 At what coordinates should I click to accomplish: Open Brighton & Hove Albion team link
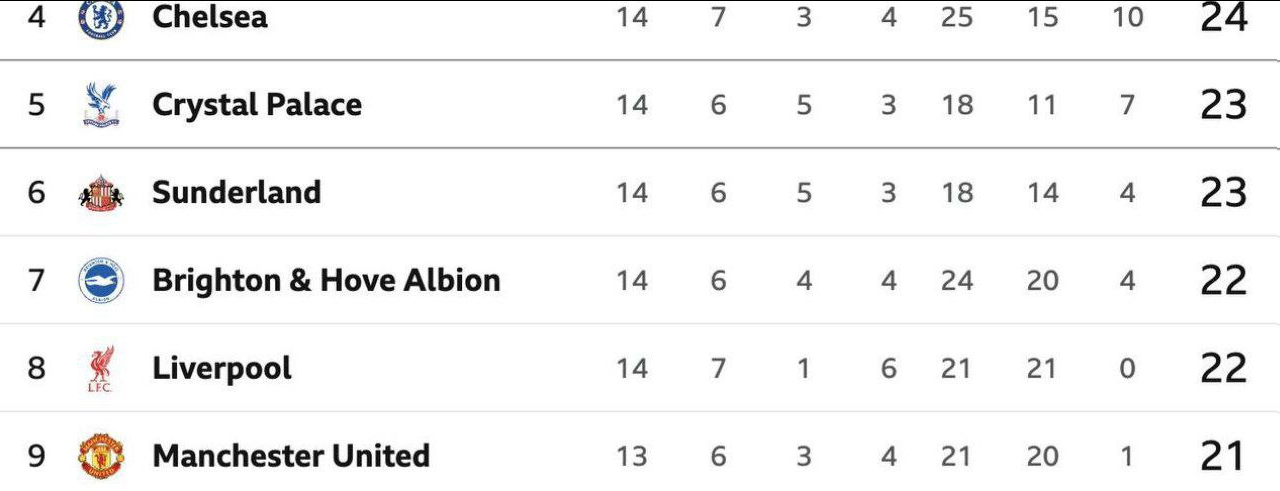tap(326, 281)
